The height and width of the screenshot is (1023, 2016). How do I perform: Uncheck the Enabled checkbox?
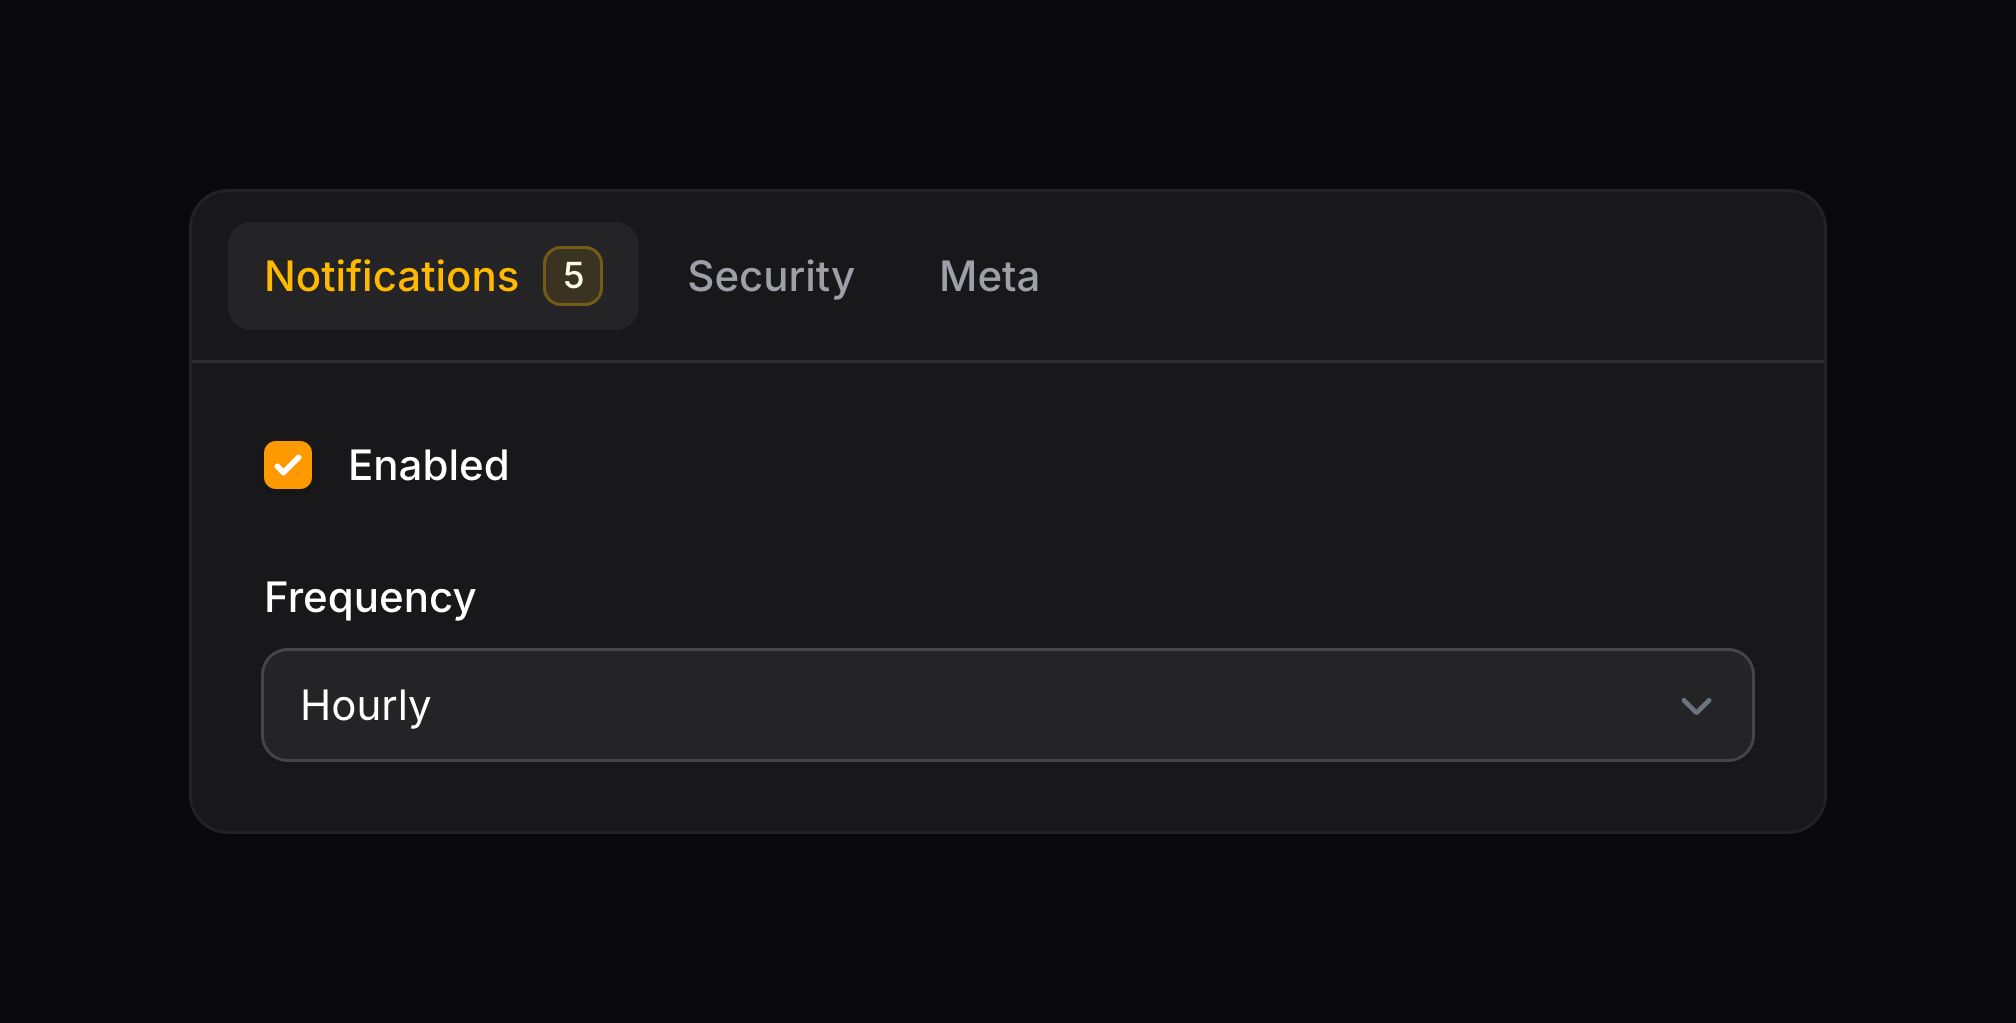pyautogui.click(x=288, y=465)
